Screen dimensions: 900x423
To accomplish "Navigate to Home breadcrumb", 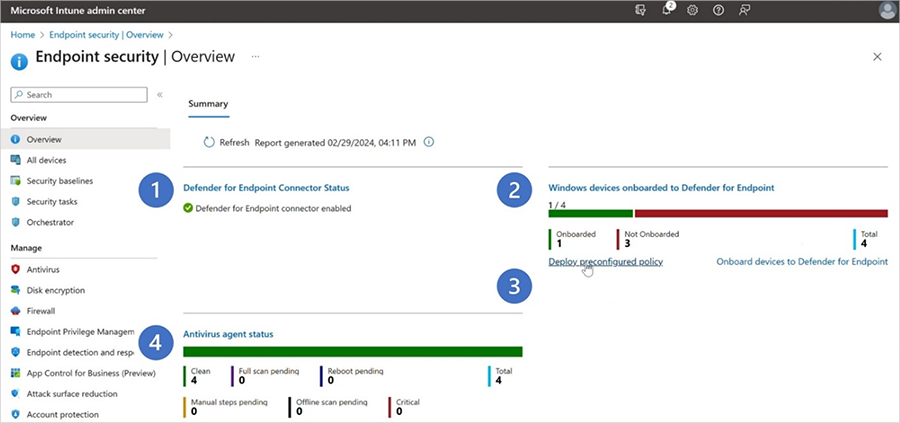I will [22, 35].
